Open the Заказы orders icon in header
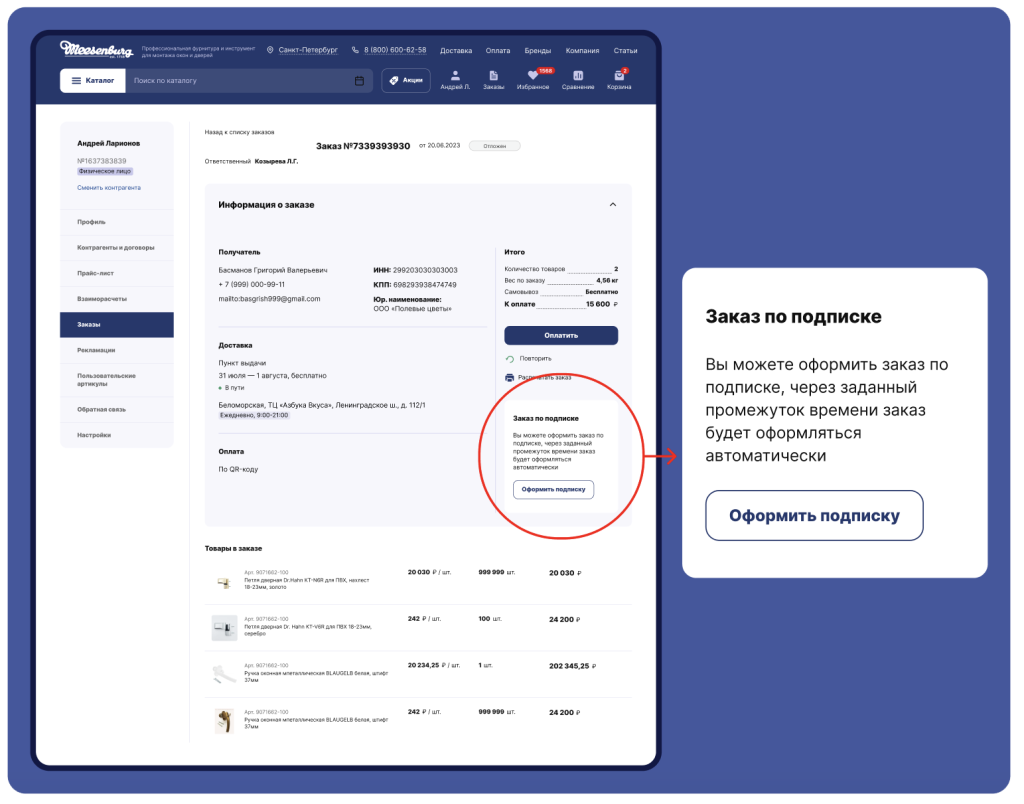 pos(494,76)
